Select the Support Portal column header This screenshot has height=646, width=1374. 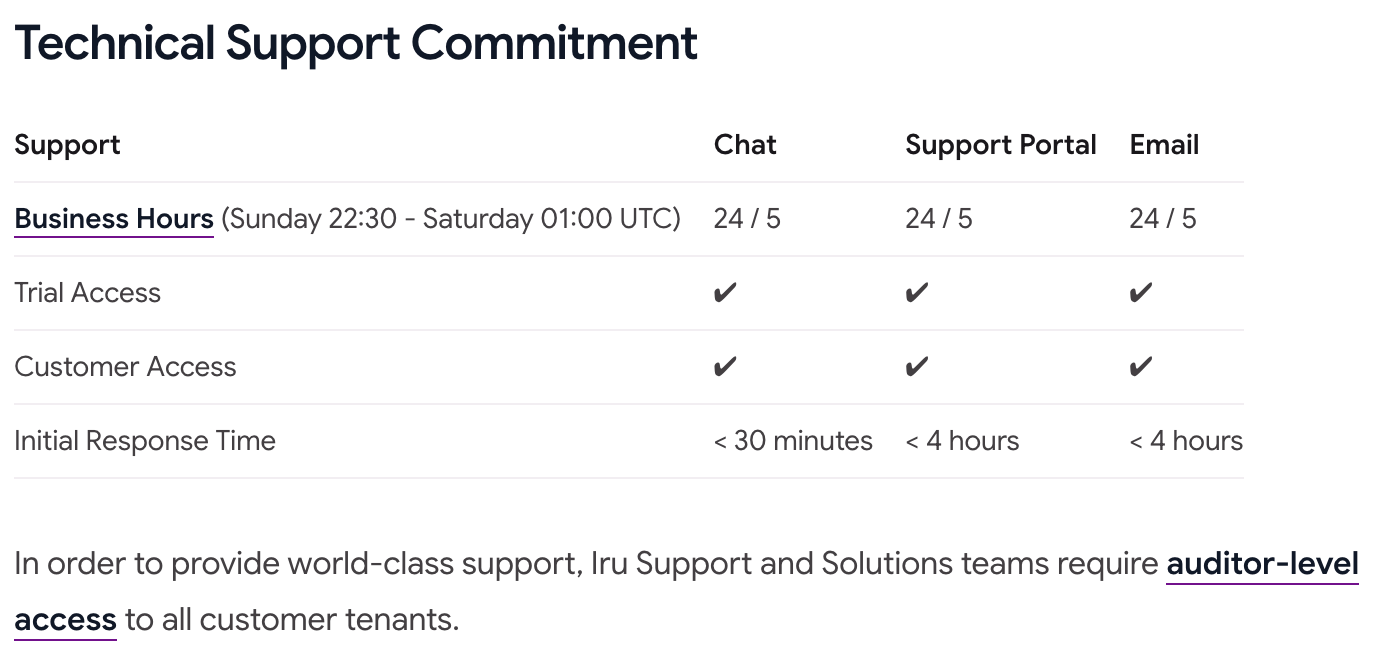click(x=1001, y=145)
